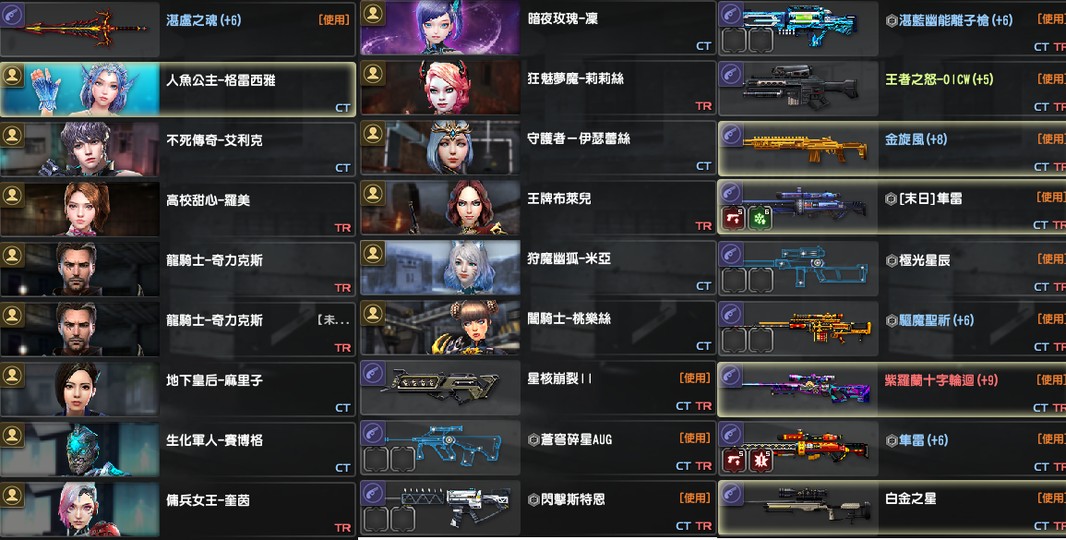Click the character badge icon on 人魚公主-格雷西雅

pos(12,75)
